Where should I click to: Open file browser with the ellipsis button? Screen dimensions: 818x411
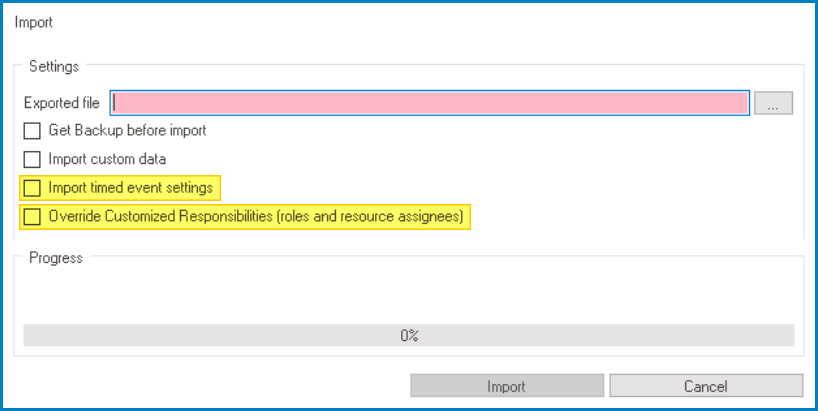coord(773,102)
